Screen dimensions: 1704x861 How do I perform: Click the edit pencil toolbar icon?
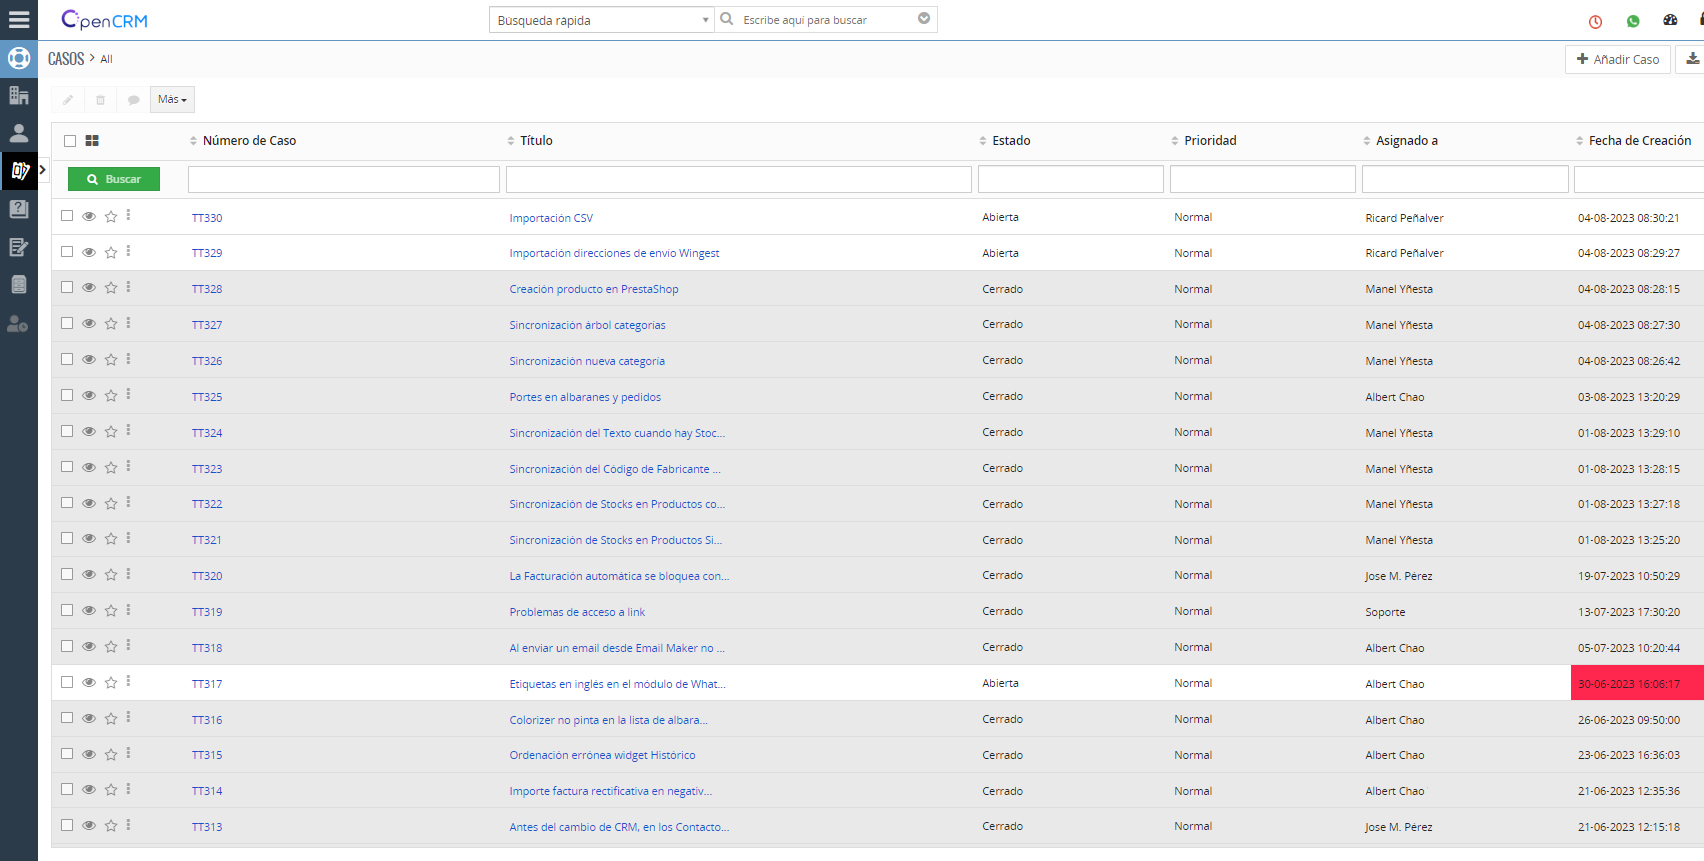coord(68,100)
